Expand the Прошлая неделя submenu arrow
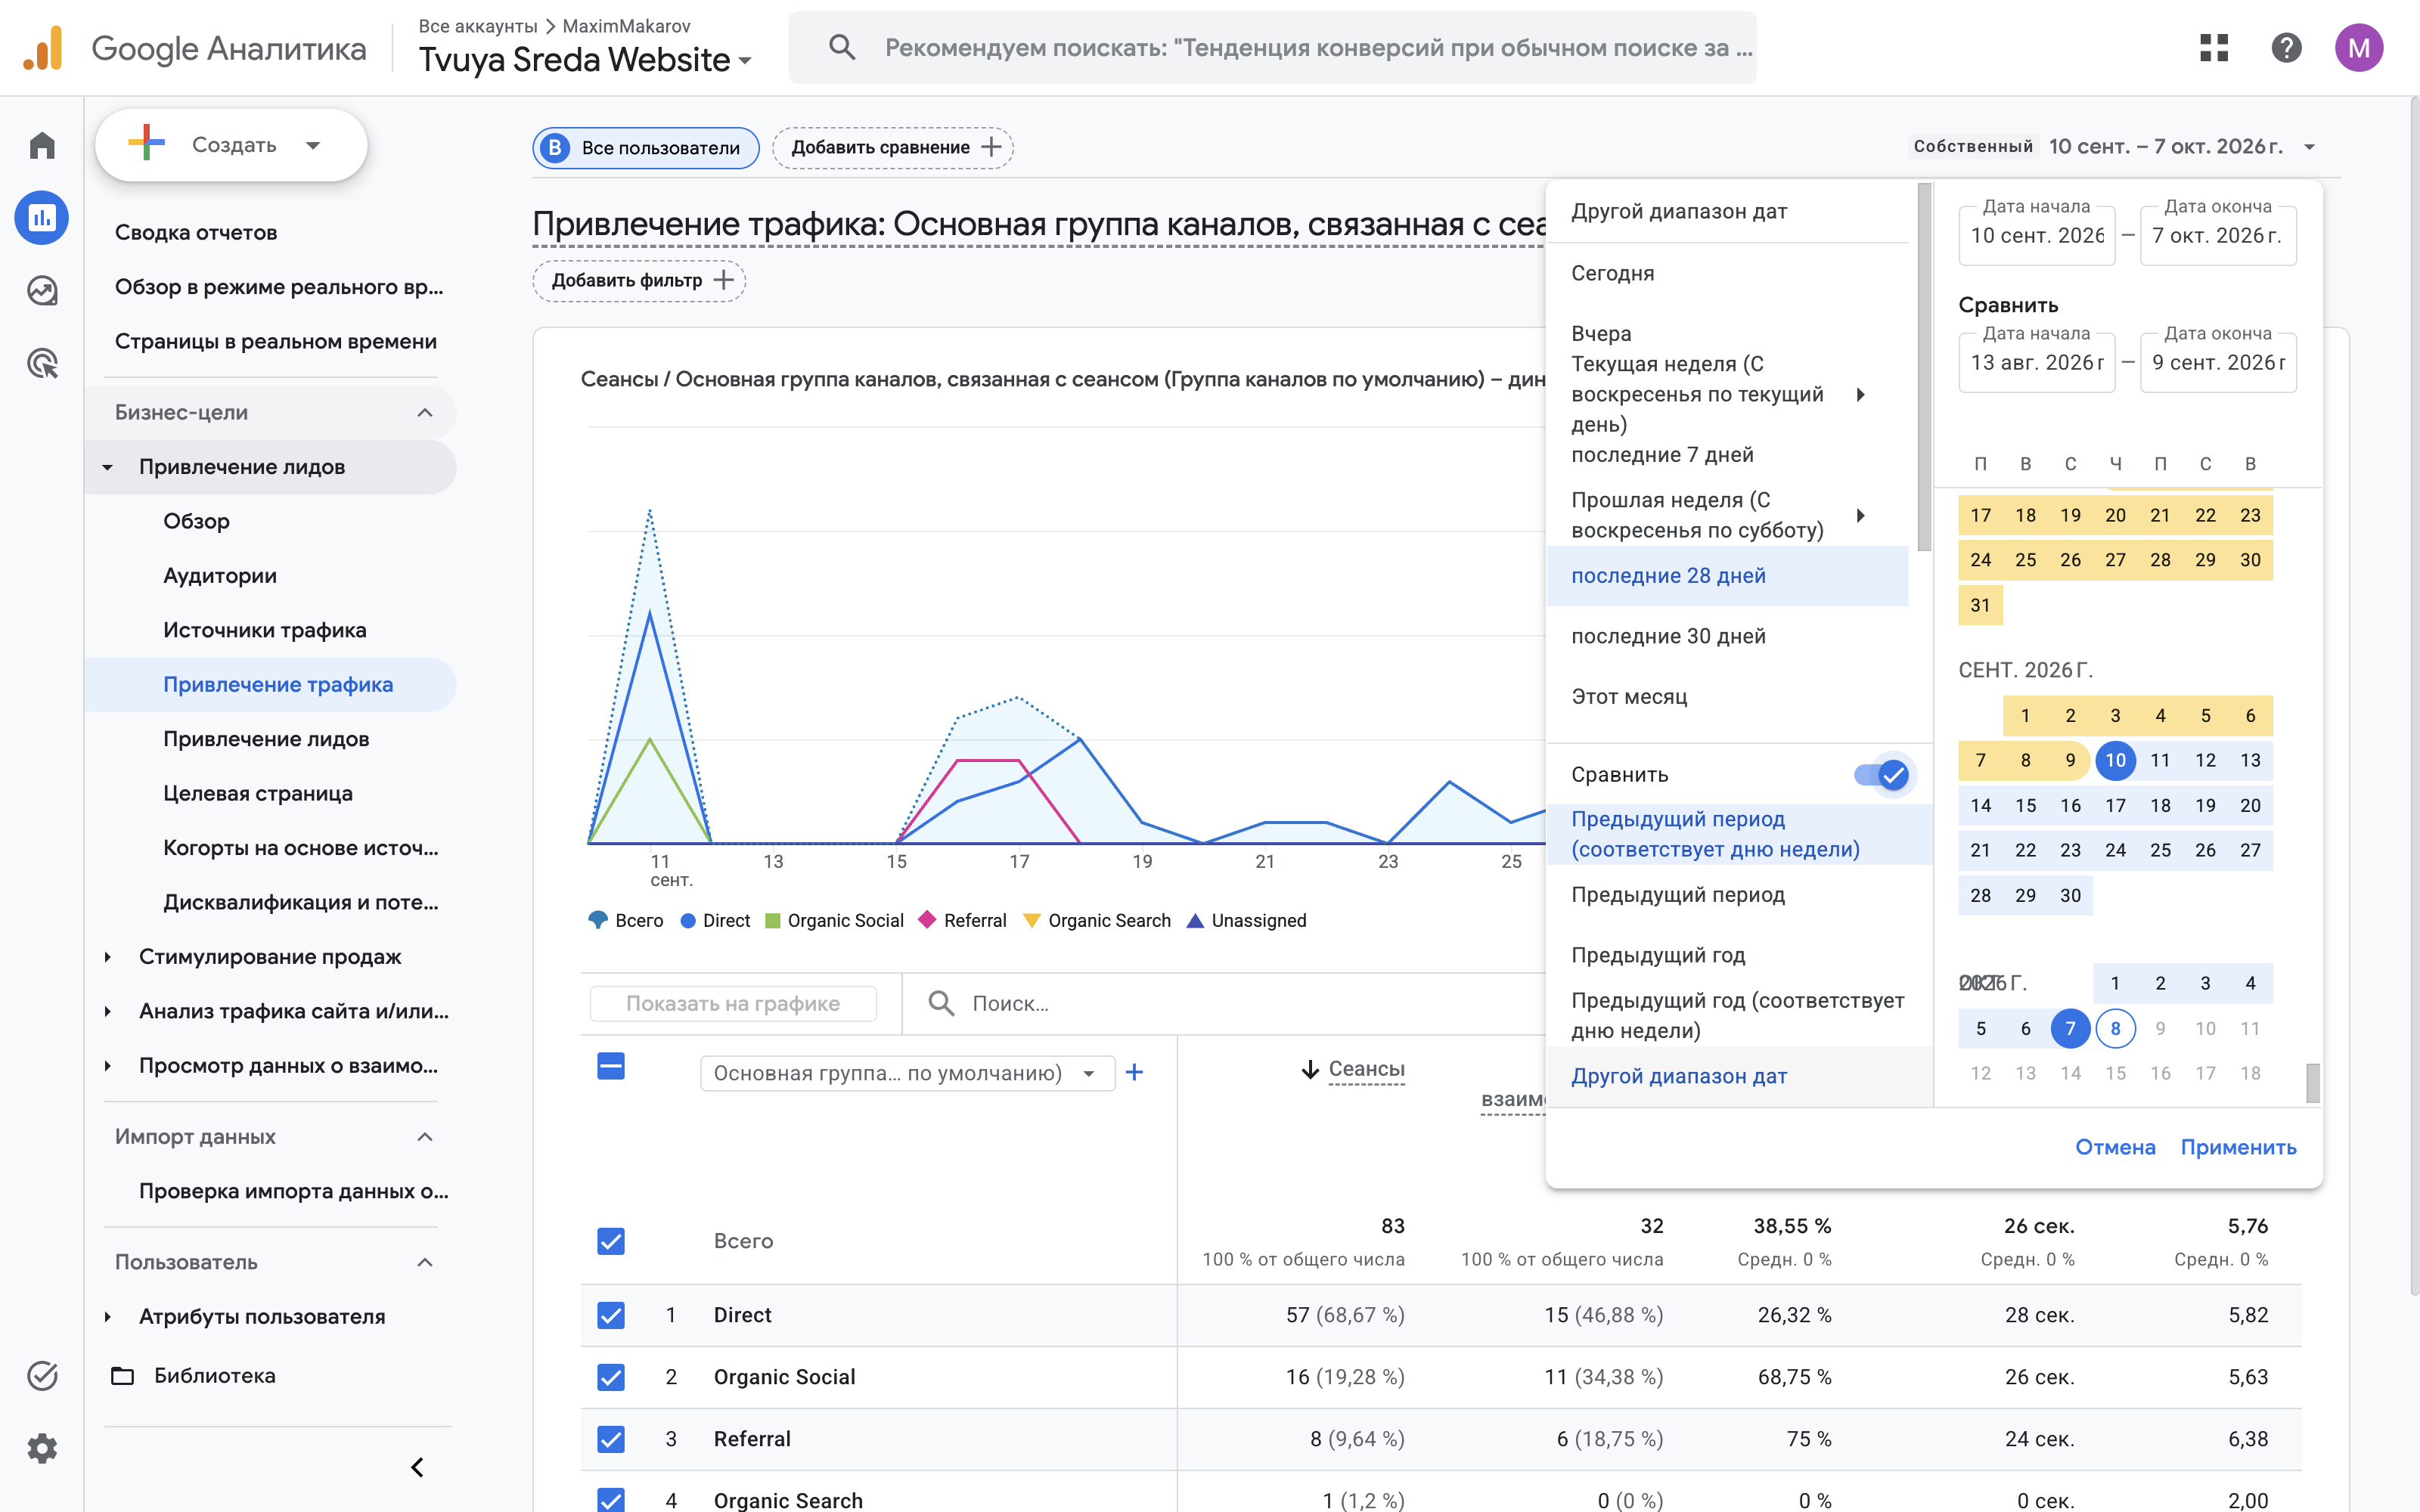Image resolution: width=2420 pixels, height=1512 pixels. click(1860, 515)
